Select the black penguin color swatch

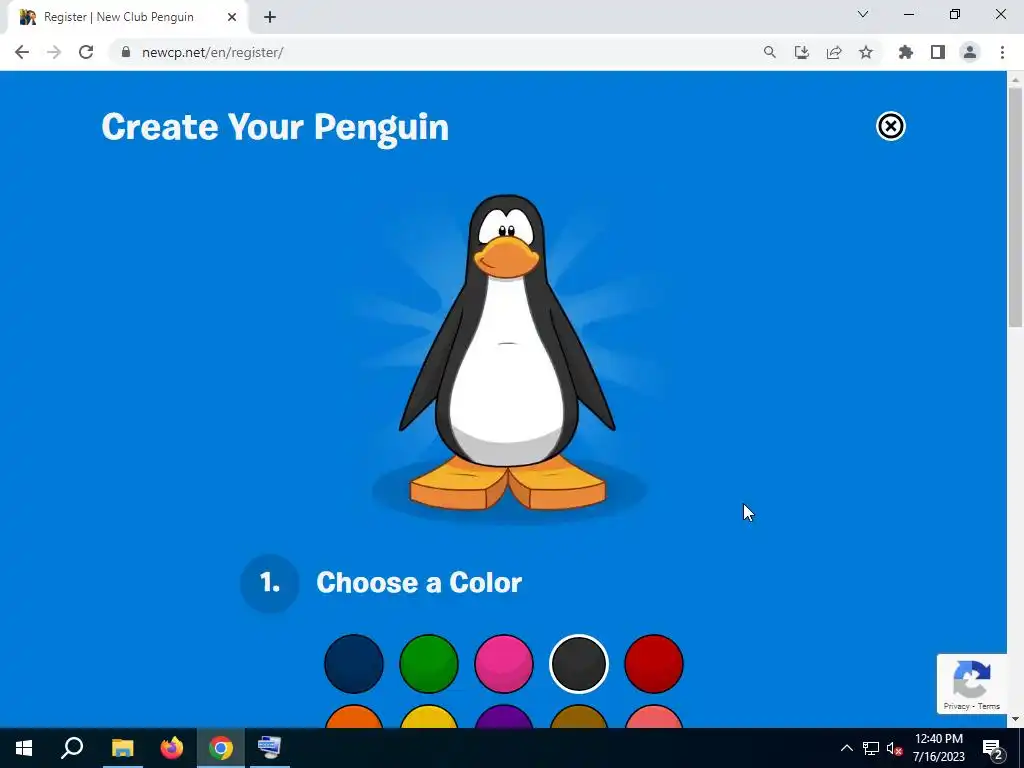pos(579,664)
